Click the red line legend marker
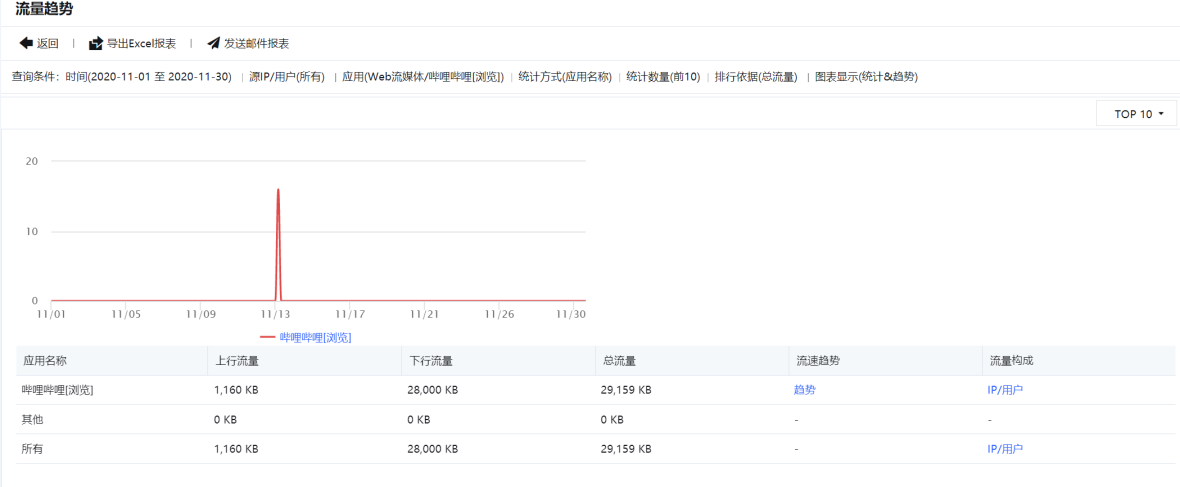Image resolution: width=1180 pixels, height=487 pixels. (267, 338)
